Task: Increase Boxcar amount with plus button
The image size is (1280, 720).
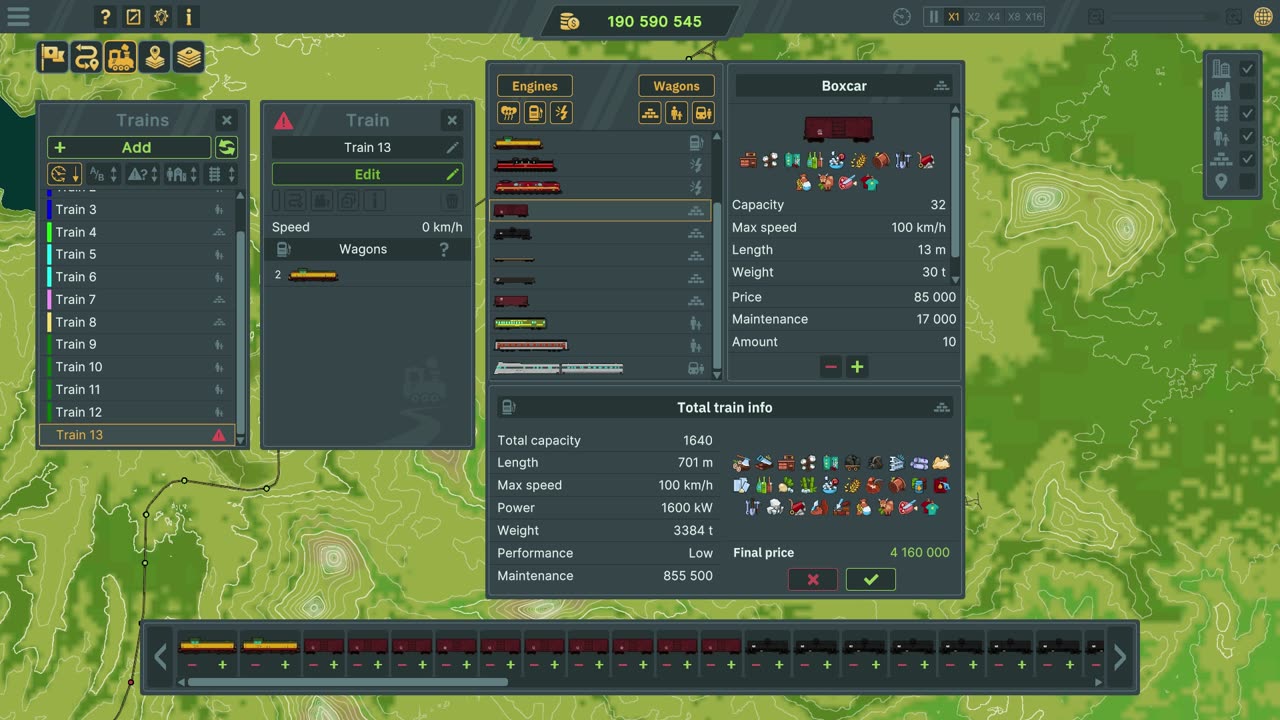Action: (857, 367)
